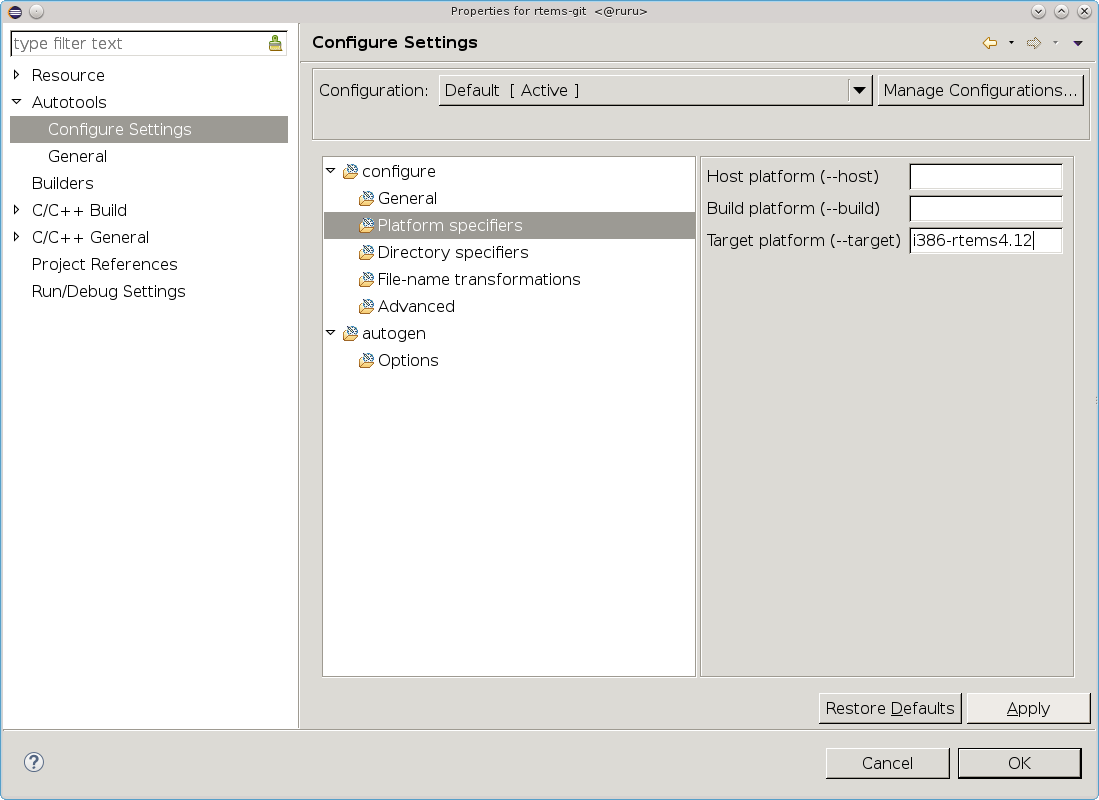Open Run/Debug Settings page
Screen dimensions: 1099x800
pos(108,292)
